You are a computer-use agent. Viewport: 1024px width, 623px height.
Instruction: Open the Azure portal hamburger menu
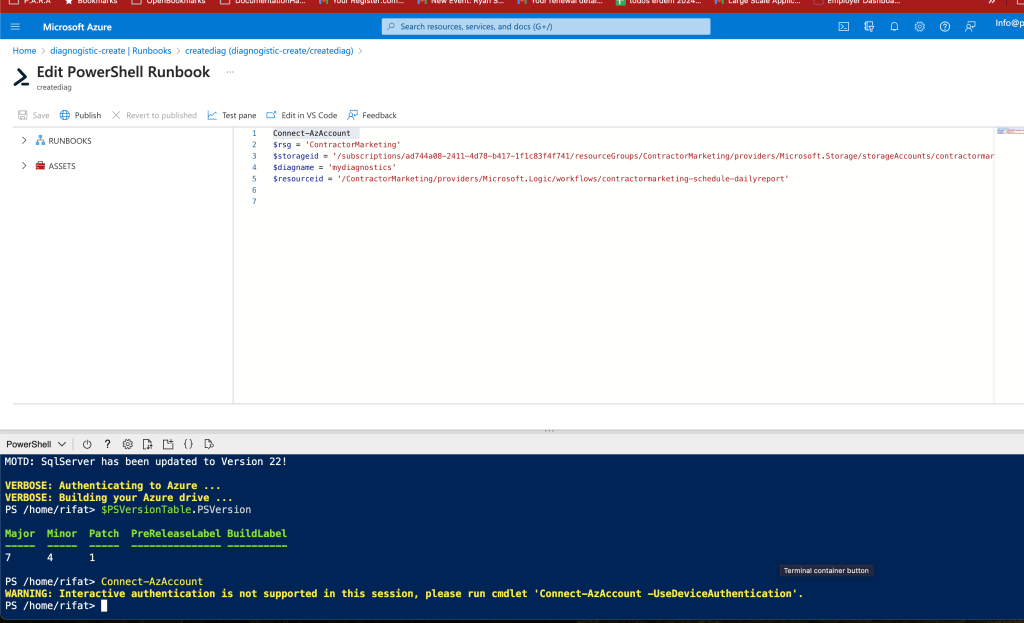point(15,27)
